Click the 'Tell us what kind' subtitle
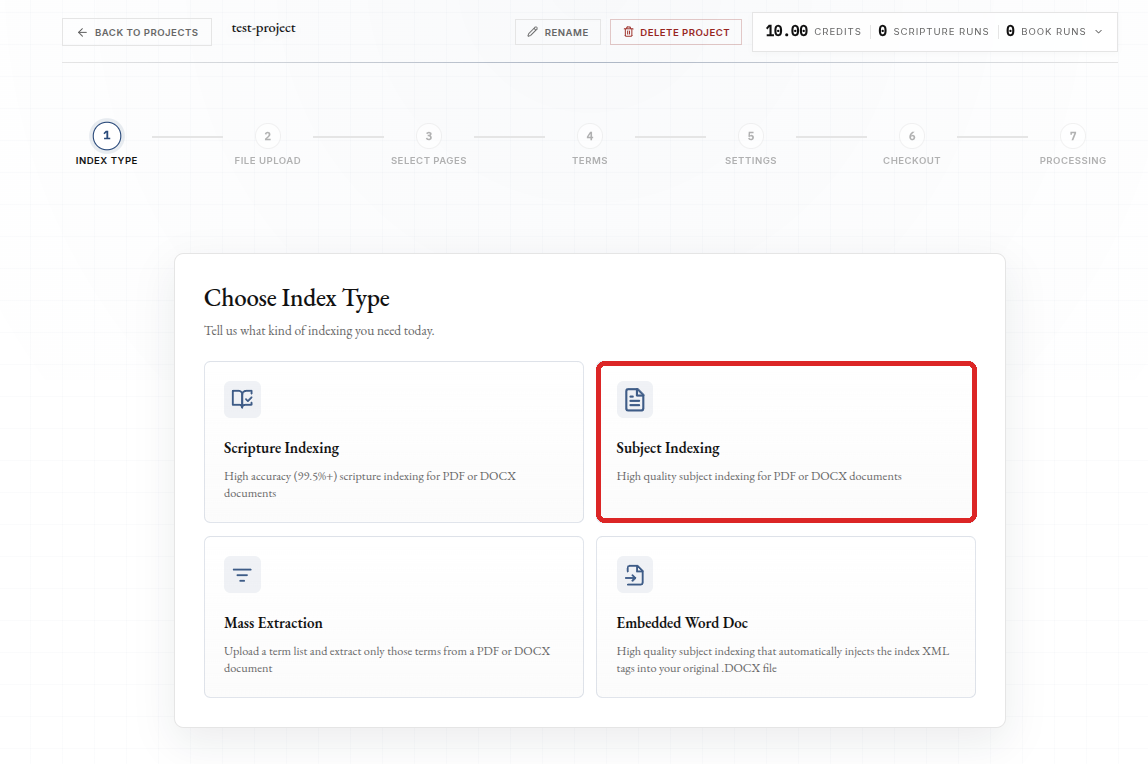The width and height of the screenshot is (1148, 764). pos(319,331)
